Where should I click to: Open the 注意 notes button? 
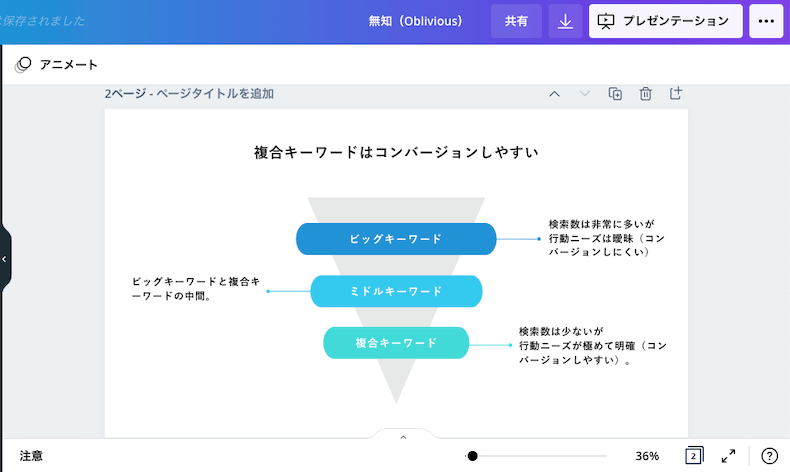tap(31, 456)
